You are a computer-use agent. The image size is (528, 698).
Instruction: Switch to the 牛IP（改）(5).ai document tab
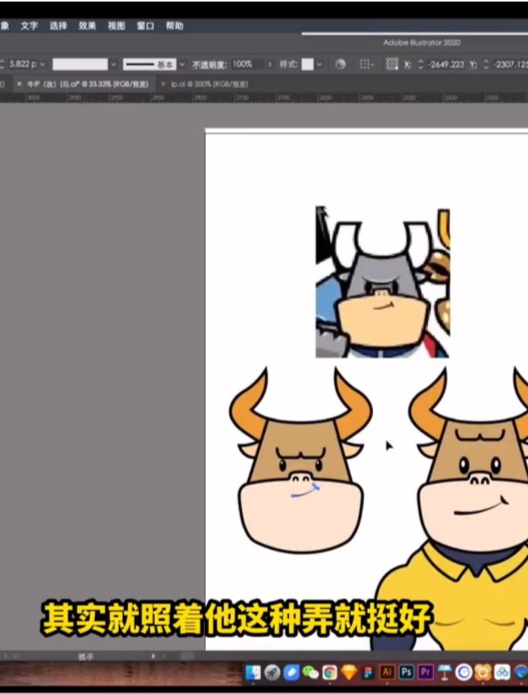tap(87, 84)
